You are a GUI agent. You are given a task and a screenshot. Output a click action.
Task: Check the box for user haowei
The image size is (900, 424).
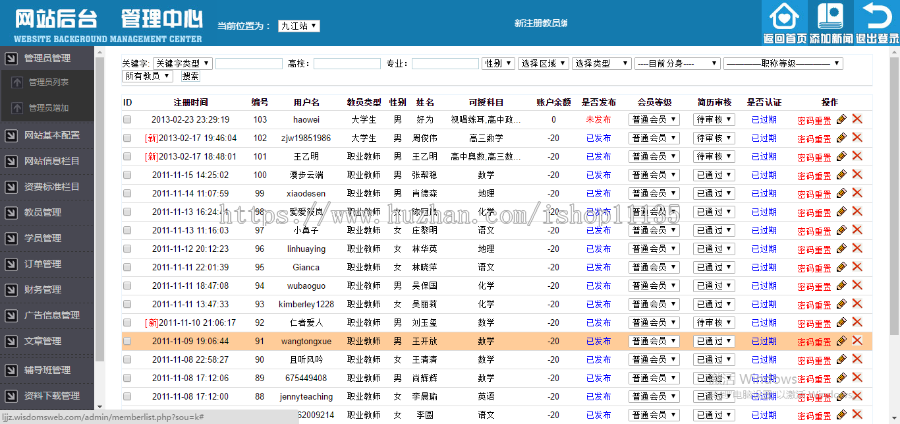[x=127, y=119]
